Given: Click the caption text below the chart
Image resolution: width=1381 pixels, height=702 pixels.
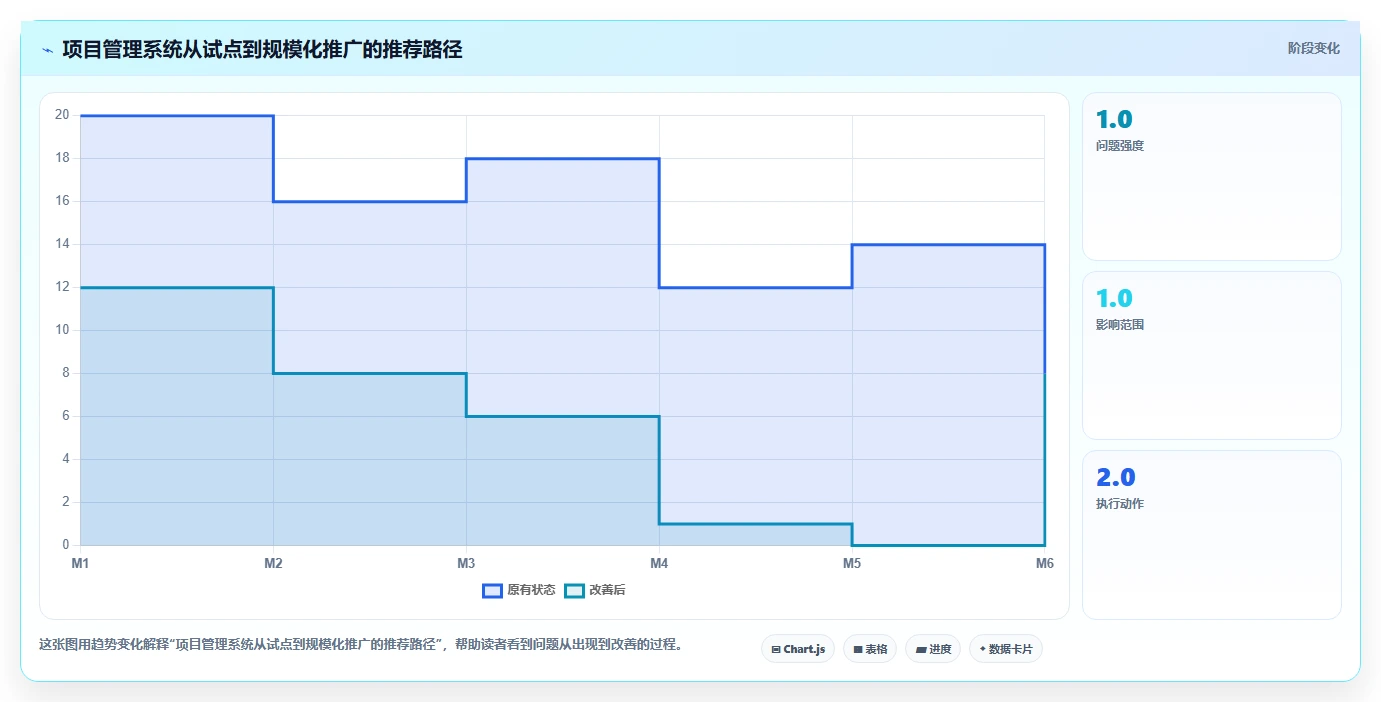Looking at the screenshot, I should 364,644.
